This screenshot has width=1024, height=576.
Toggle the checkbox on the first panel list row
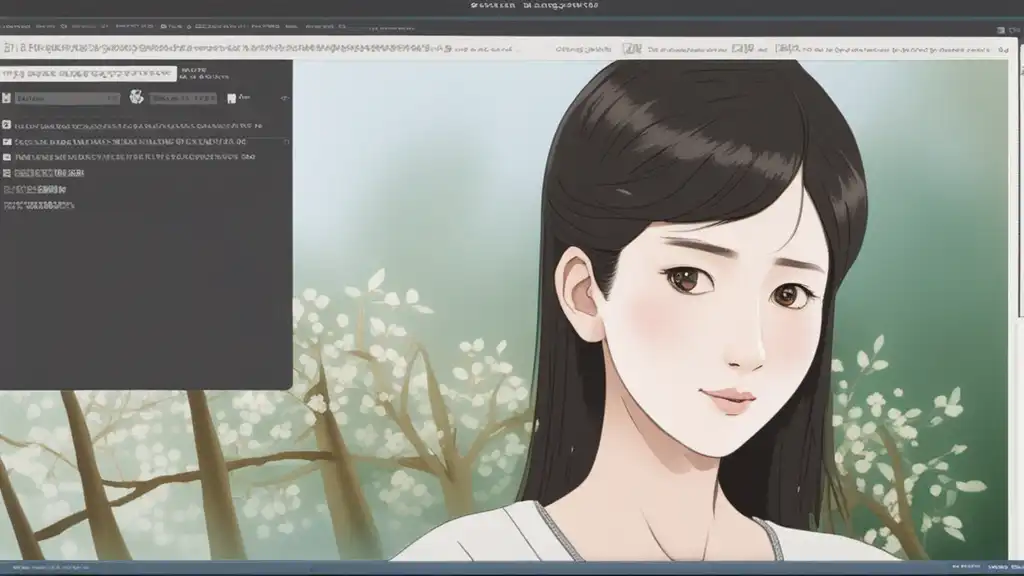[x=7, y=126]
